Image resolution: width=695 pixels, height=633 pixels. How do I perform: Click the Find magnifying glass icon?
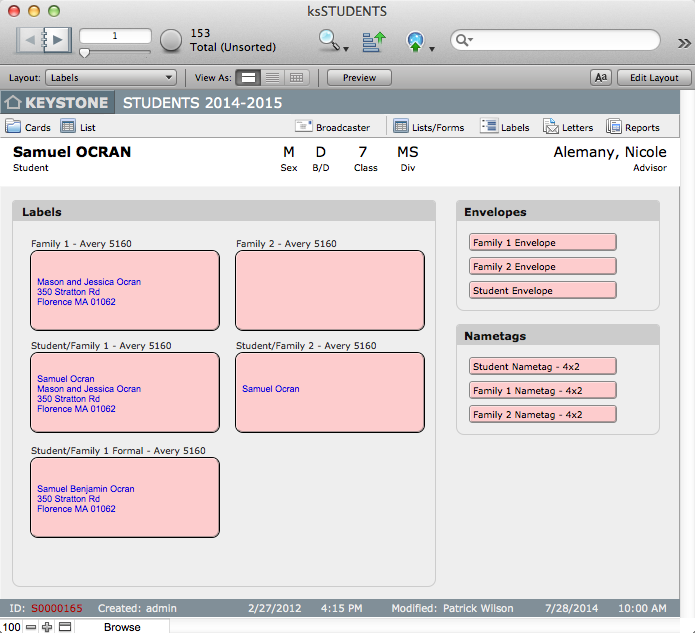(x=328, y=40)
